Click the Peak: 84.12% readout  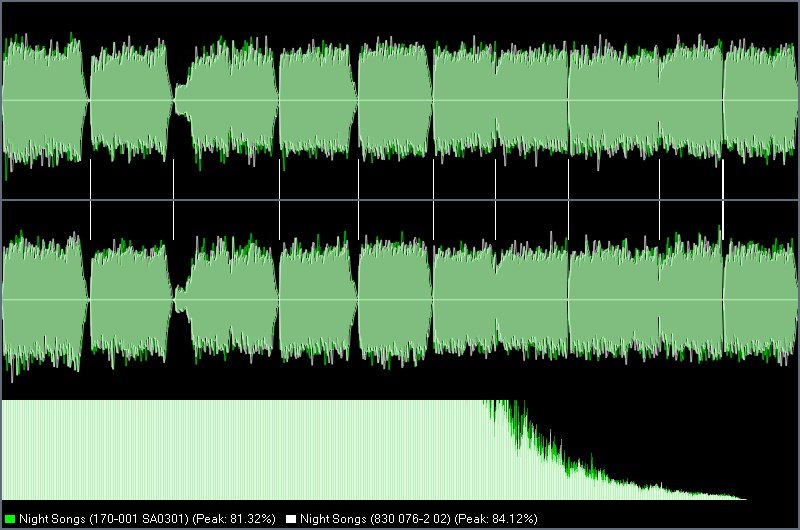click(495, 519)
